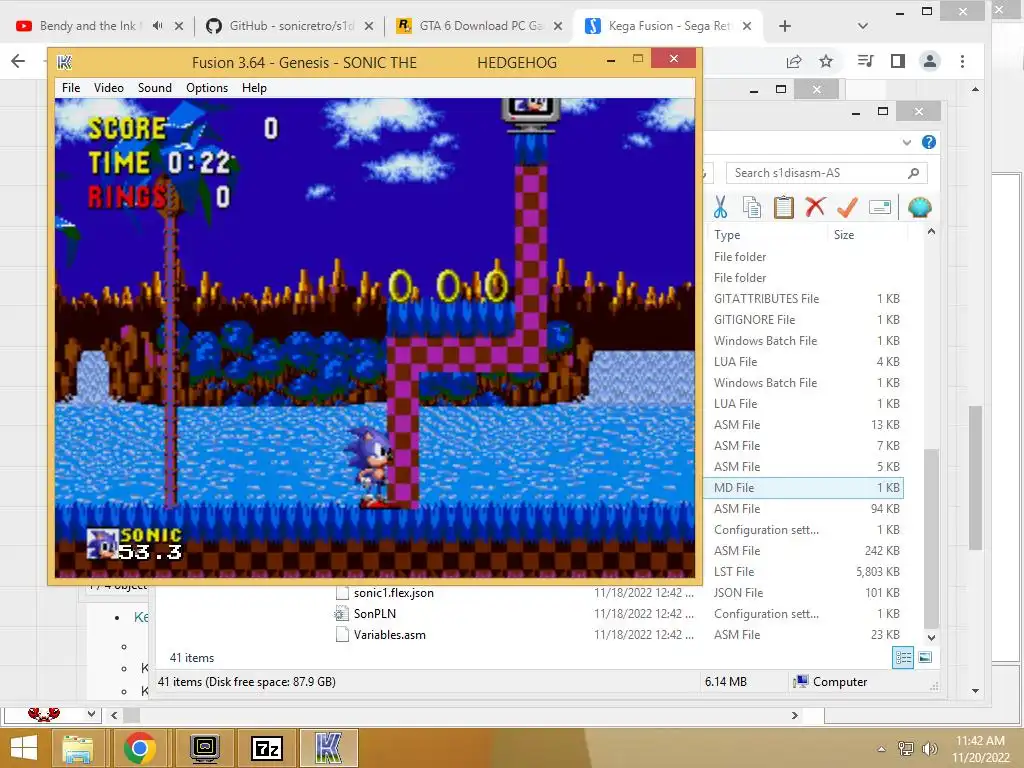Viewport: 1024px width, 768px height.
Task: Go back in Chrome
Action: coord(18,61)
